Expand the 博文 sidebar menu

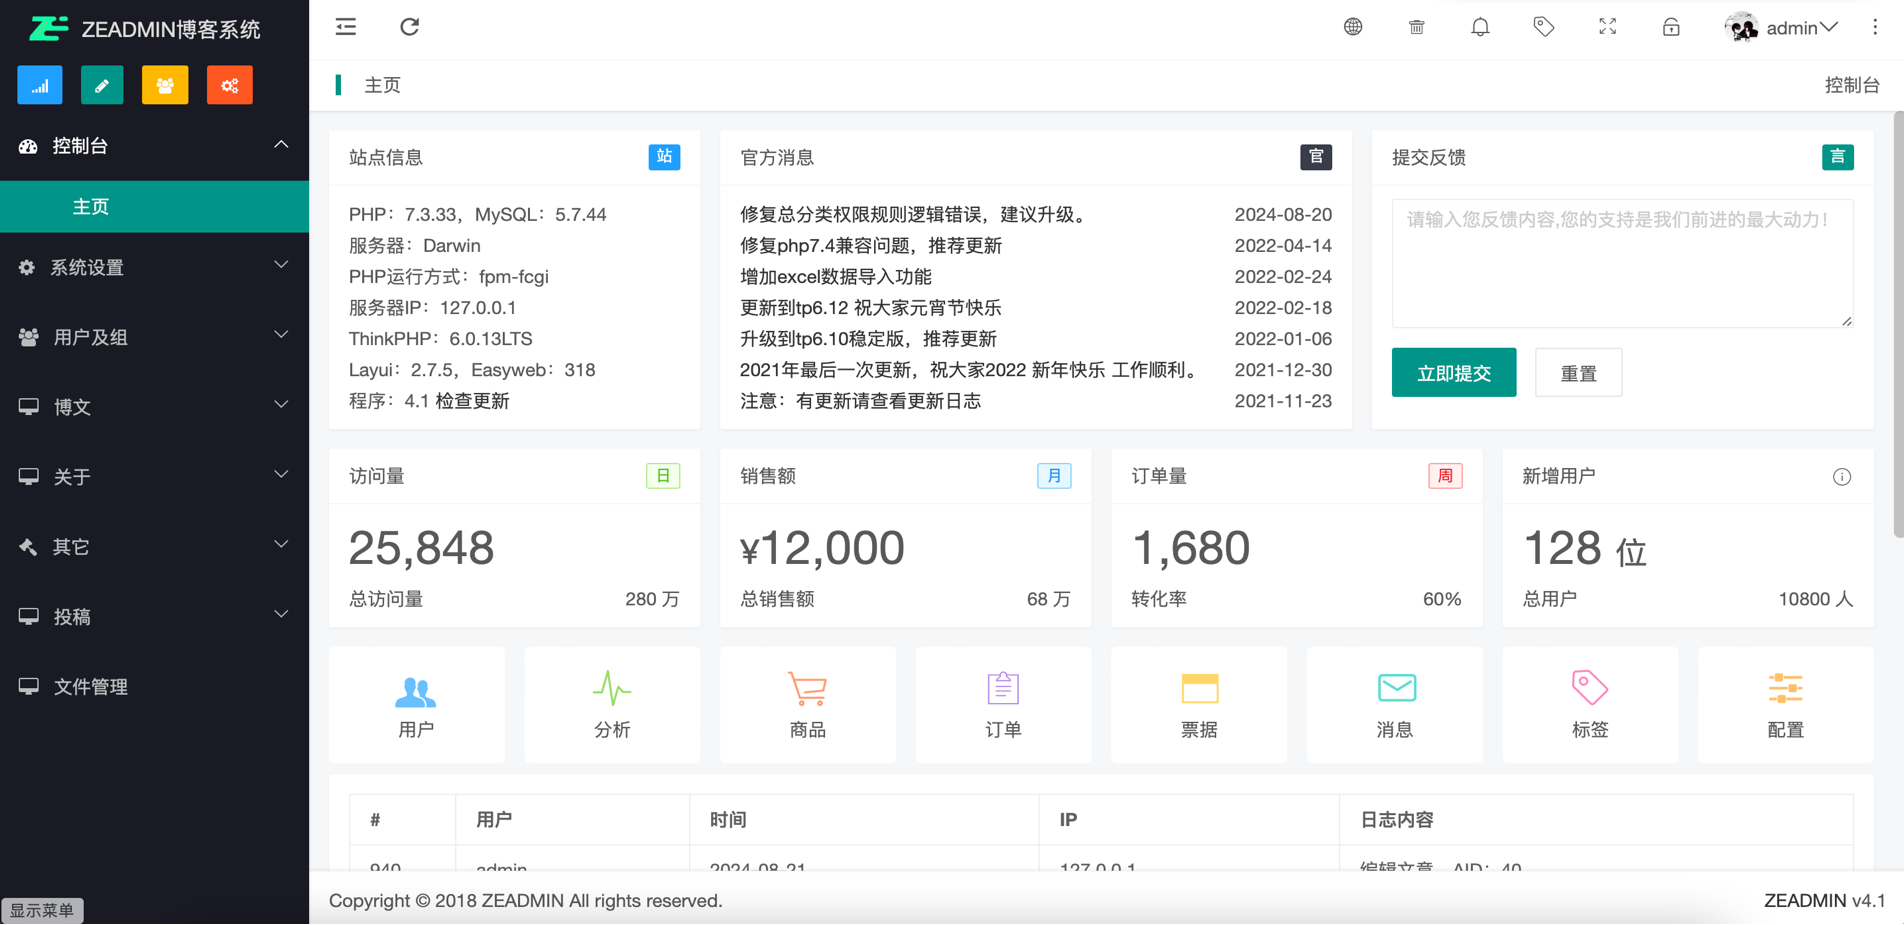pyautogui.click(x=154, y=407)
